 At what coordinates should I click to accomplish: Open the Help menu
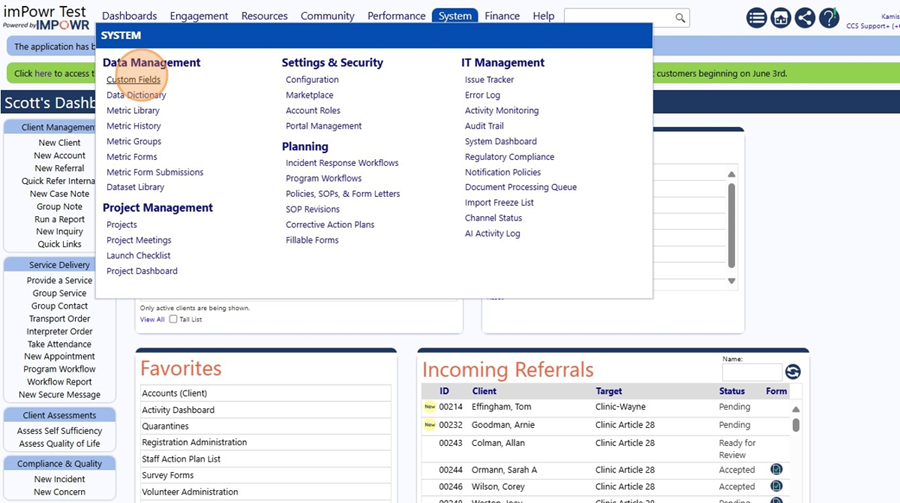click(x=544, y=16)
